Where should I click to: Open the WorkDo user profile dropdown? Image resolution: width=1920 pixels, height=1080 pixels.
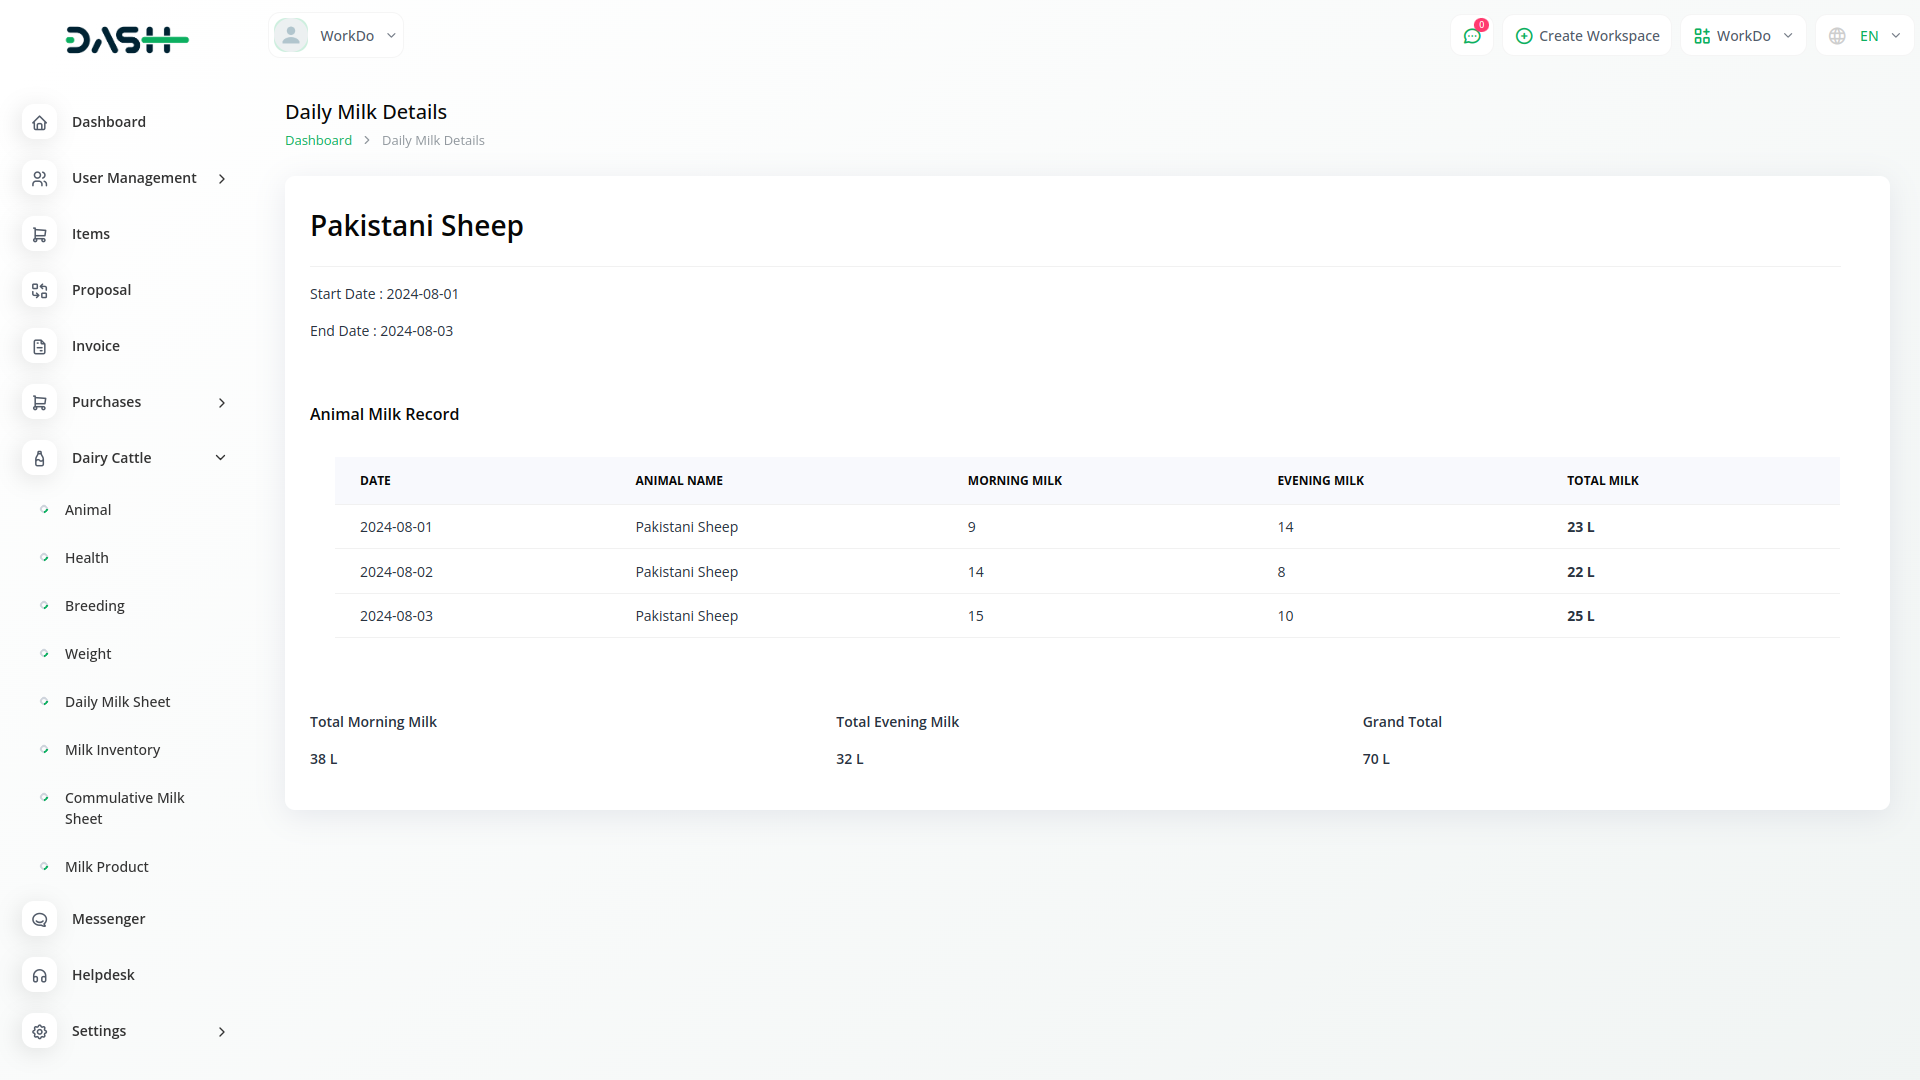[x=336, y=36]
